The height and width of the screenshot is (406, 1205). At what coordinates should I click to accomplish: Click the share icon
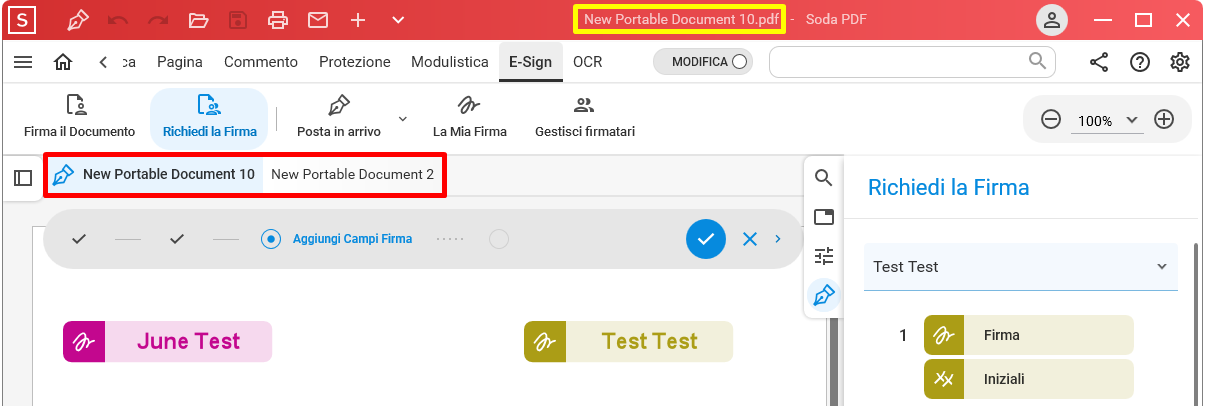(1099, 62)
